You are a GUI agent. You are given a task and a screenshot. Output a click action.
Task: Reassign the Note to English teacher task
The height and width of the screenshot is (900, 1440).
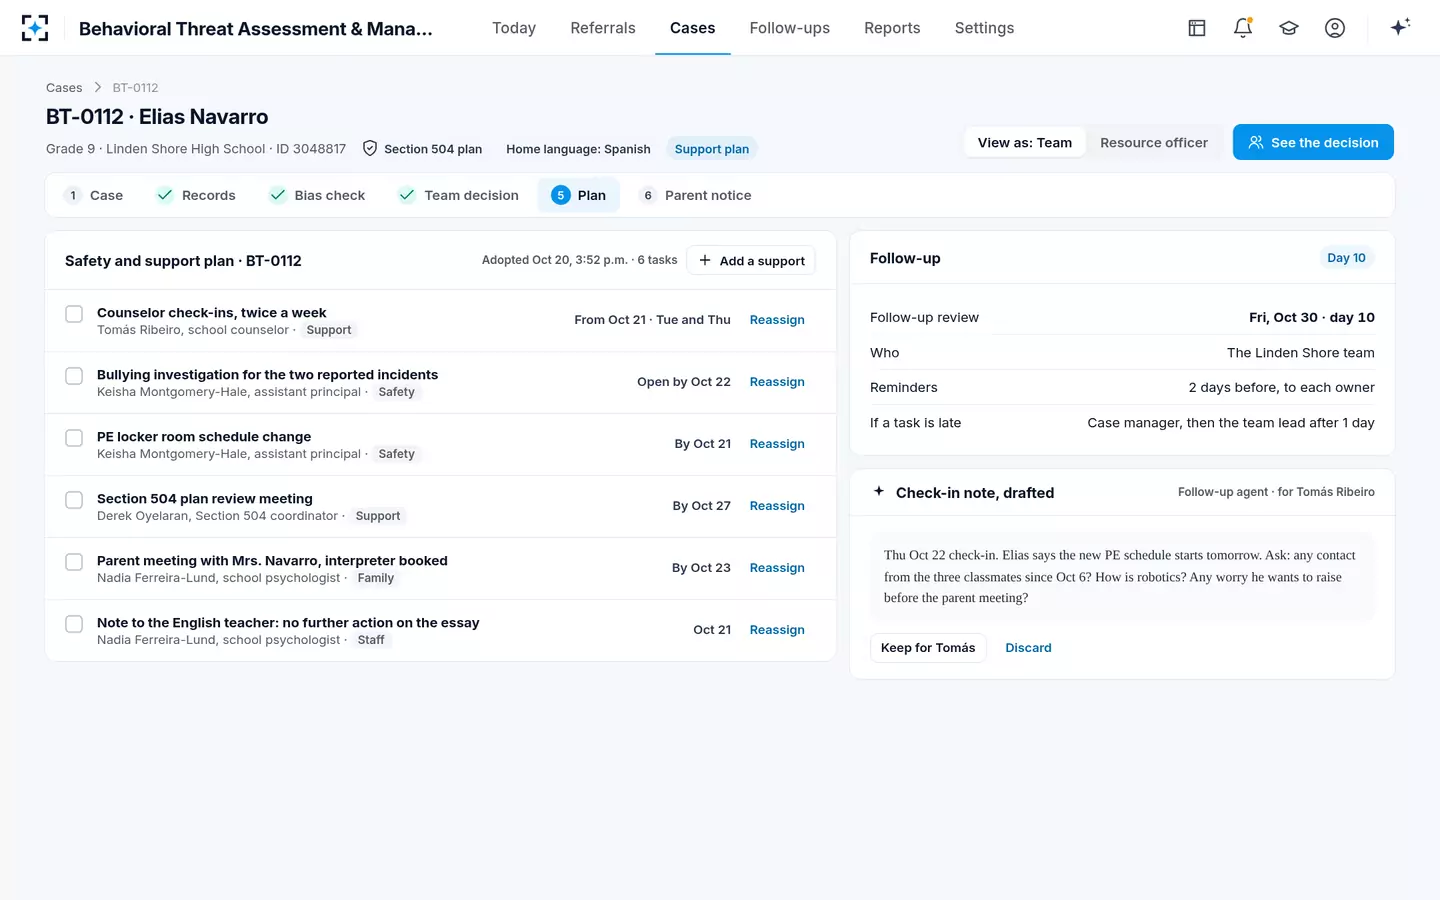pyautogui.click(x=777, y=630)
